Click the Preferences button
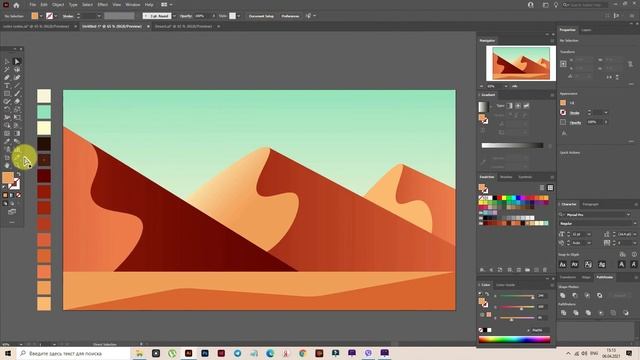The width and height of the screenshot is (640, 360). pos(290,16)
